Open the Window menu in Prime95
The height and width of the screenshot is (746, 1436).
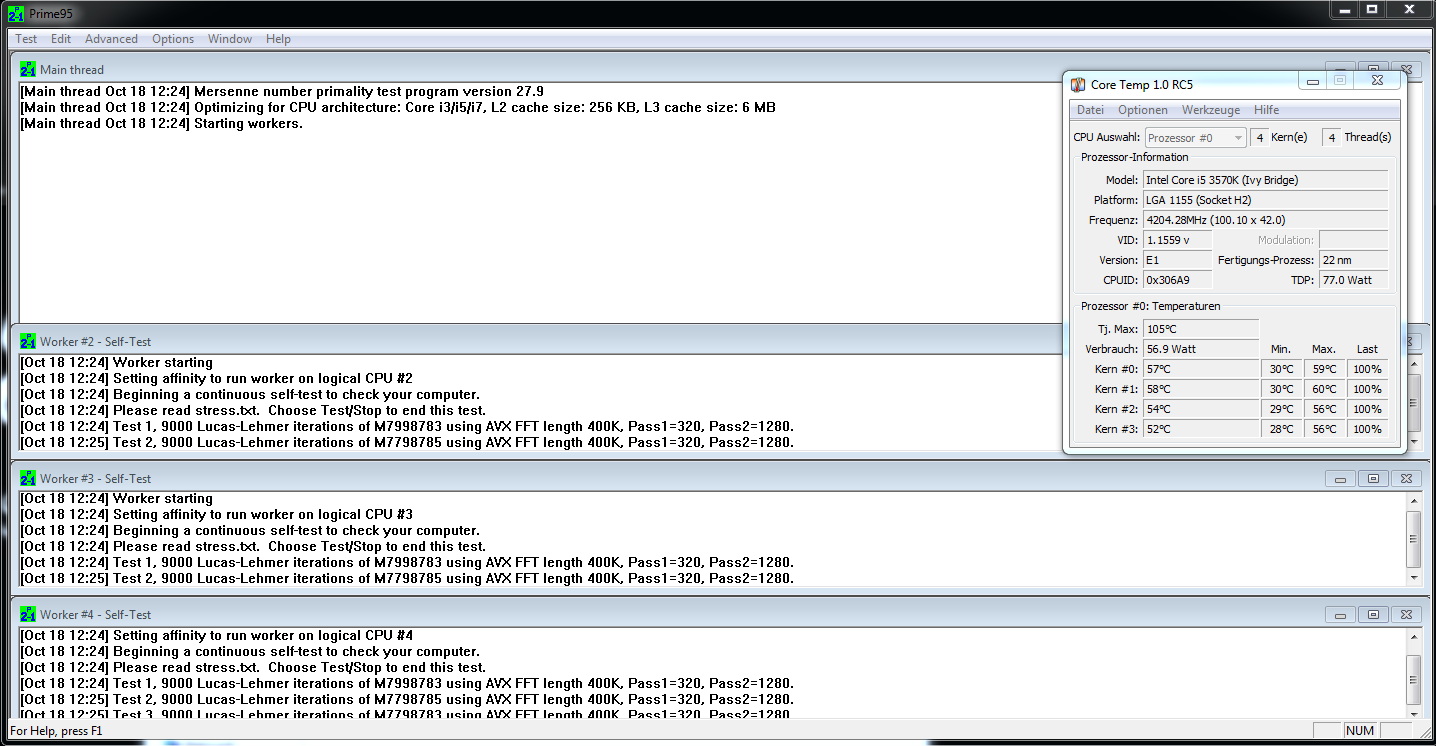tap(230, 39)
